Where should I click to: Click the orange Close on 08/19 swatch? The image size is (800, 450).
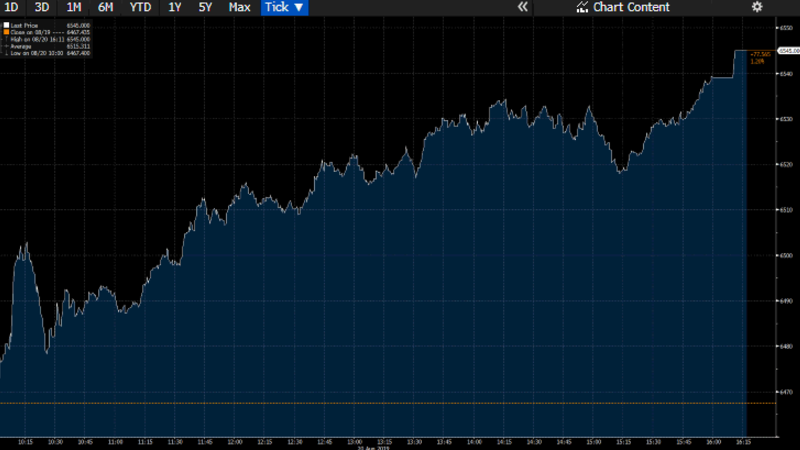tap(6, 32)
